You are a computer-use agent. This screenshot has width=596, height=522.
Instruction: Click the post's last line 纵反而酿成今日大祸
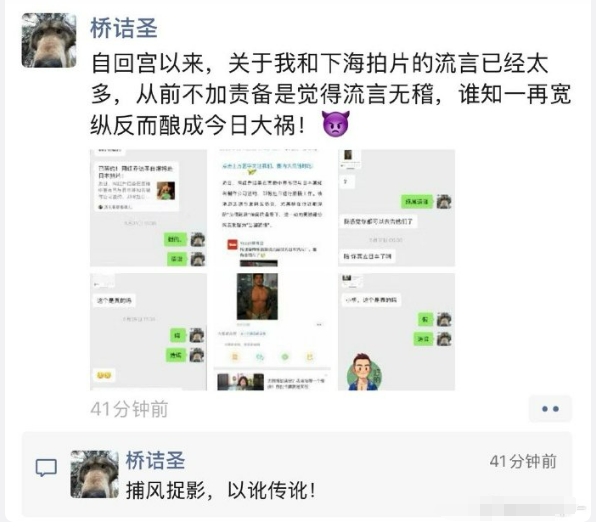click(x=198, y=125)
